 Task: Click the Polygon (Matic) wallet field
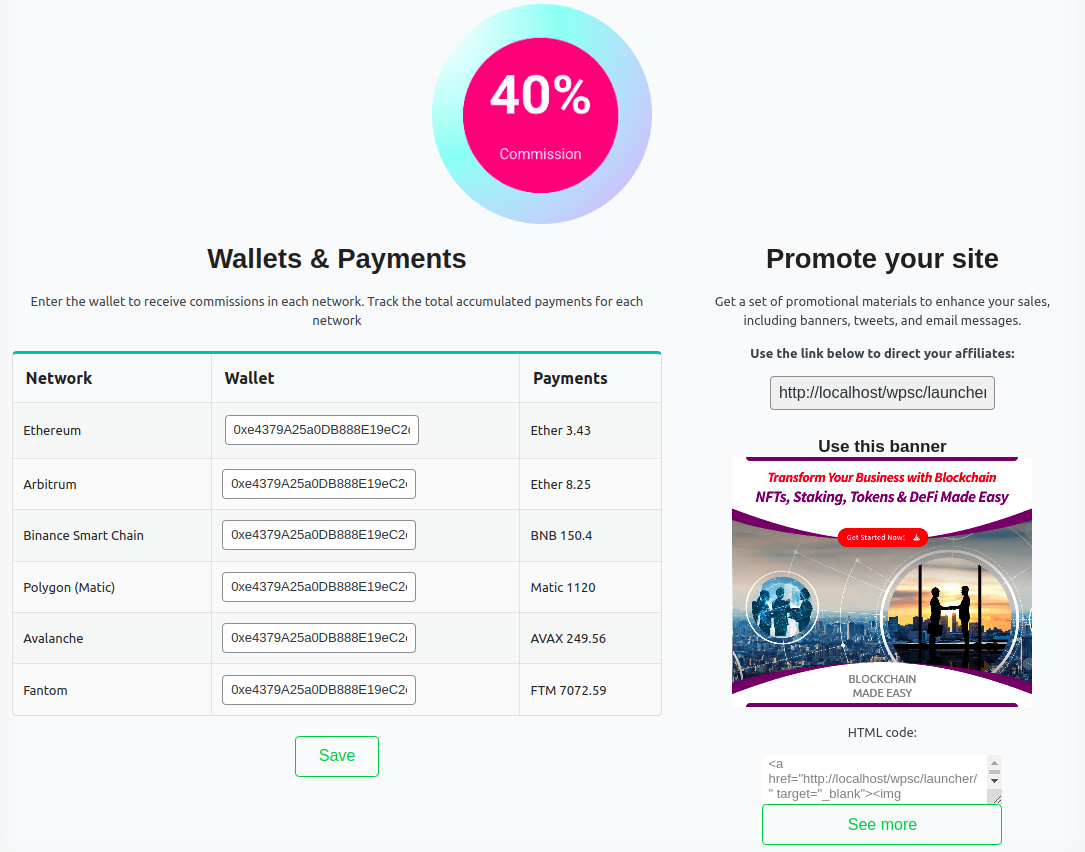point(319,587)
